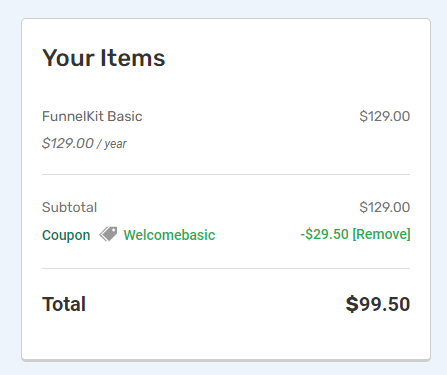The width and height of the screenshot is (447, 375).
Task: Remove the Welcomebasic coupon
Action: (381, 234)
